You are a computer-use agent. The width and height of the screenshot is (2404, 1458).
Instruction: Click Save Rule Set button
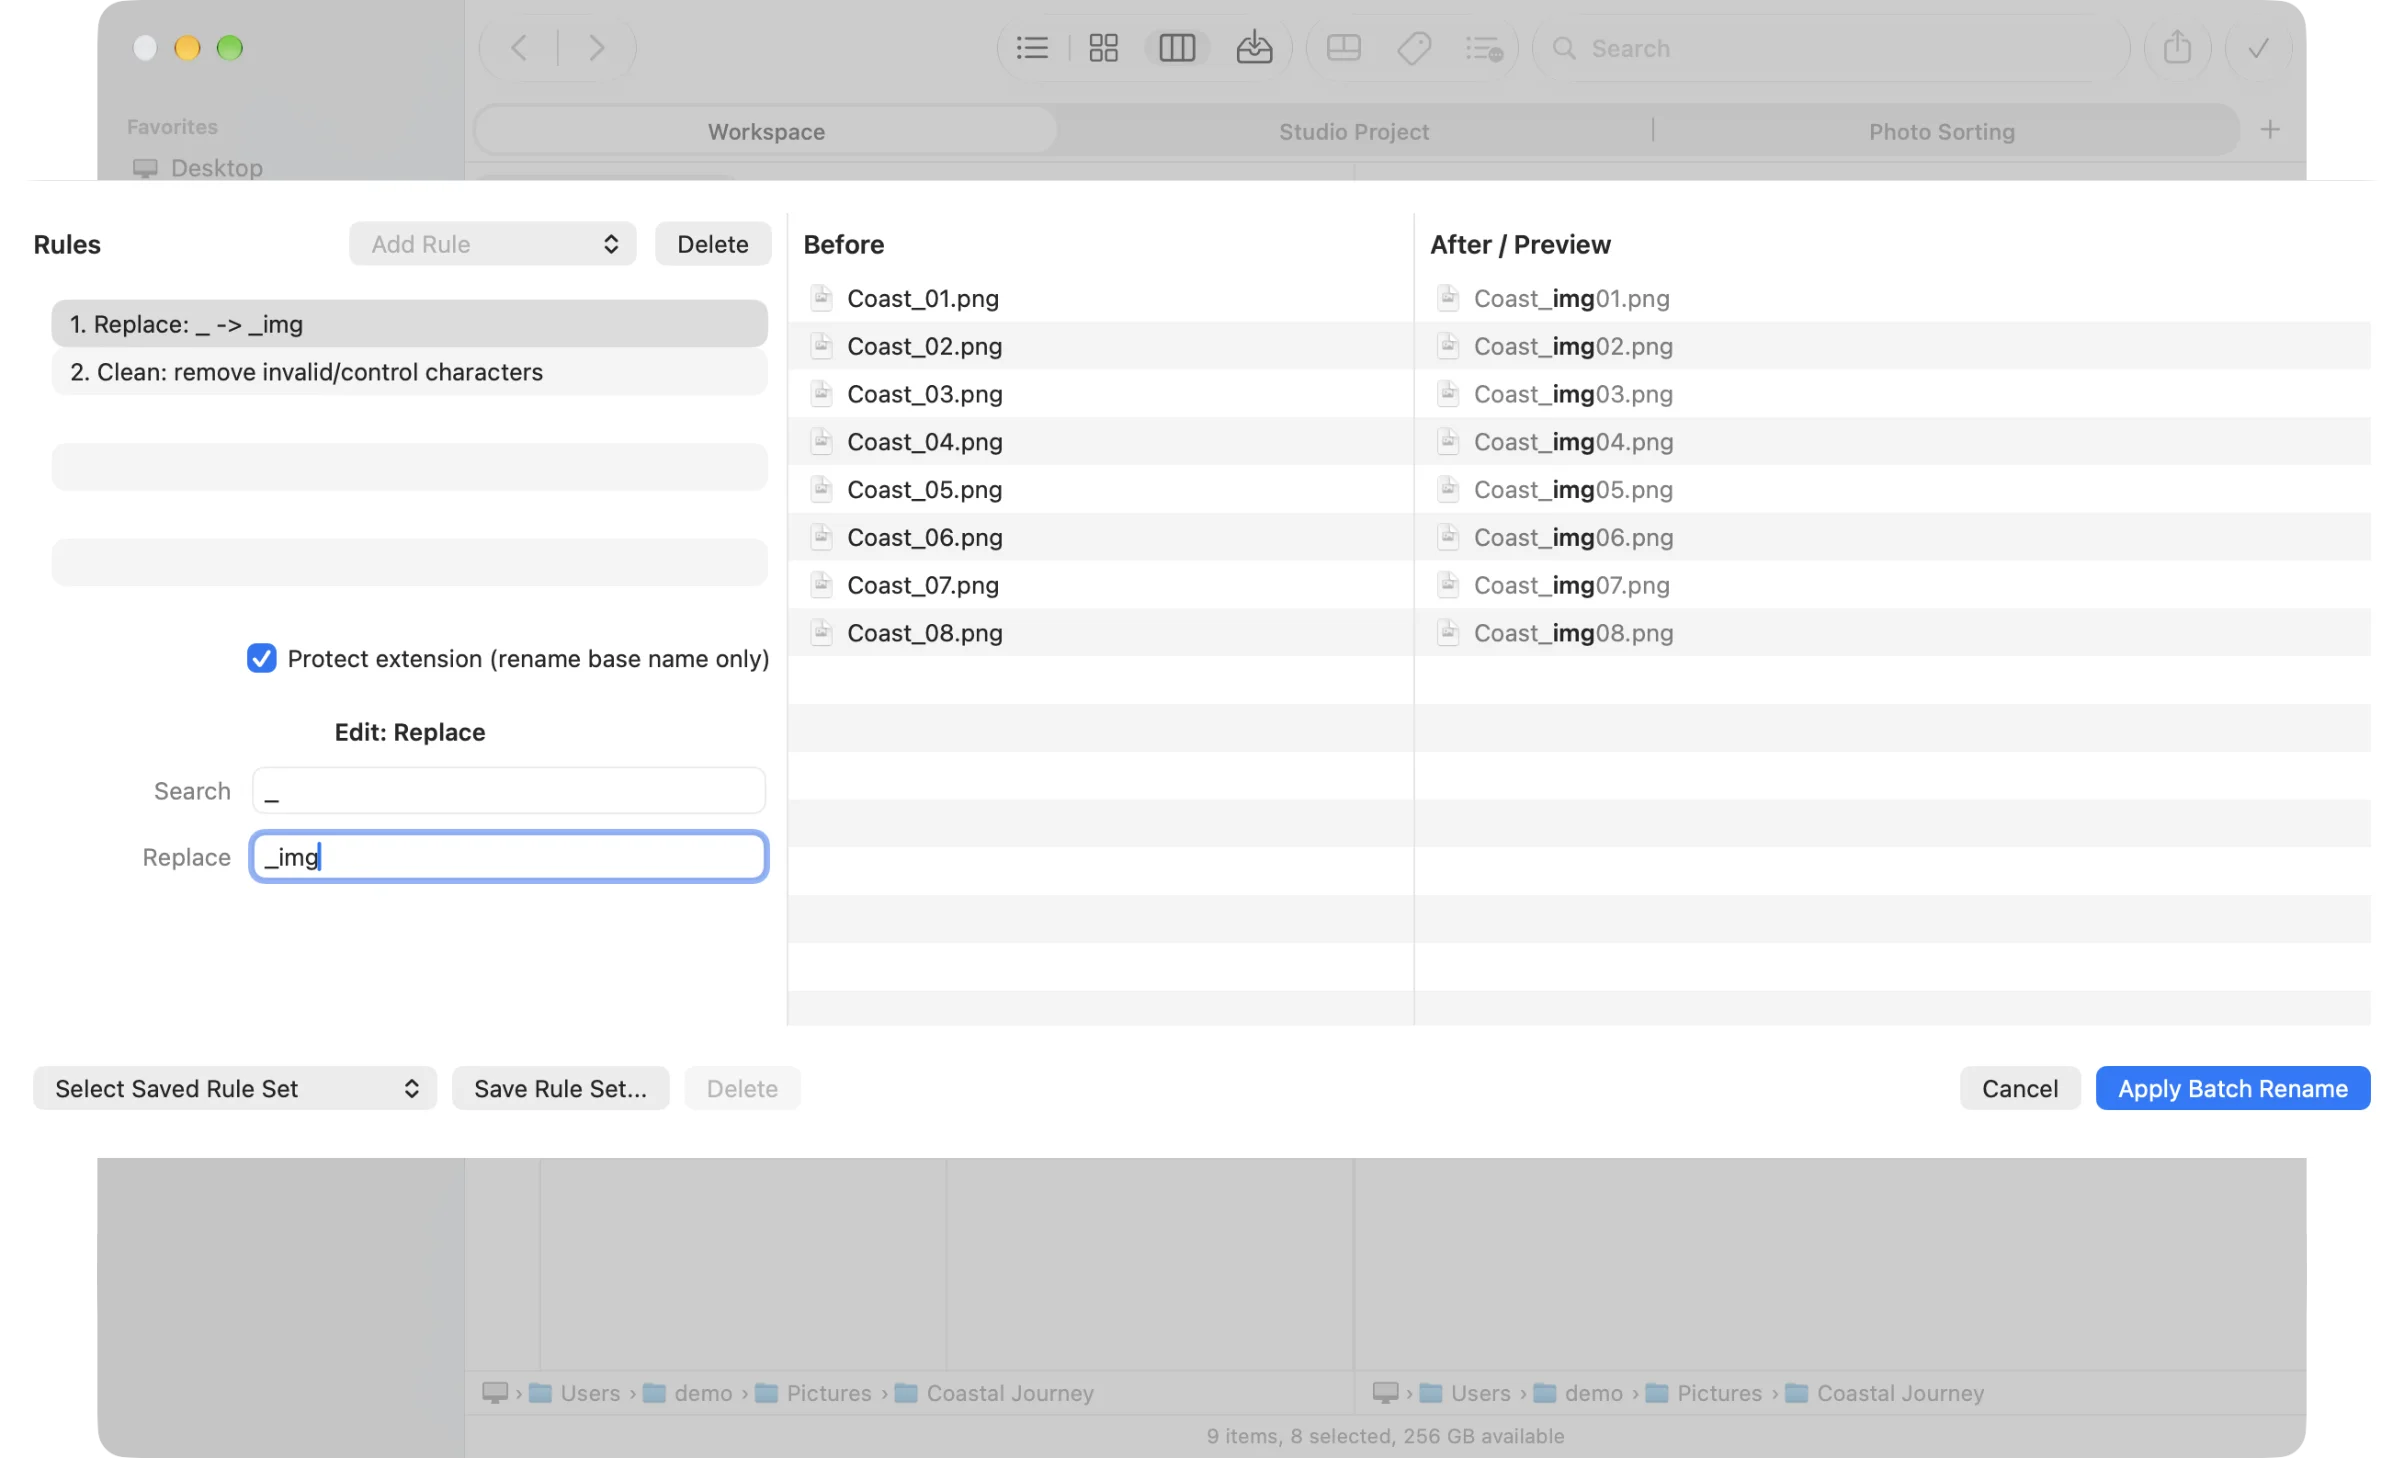coord(560,1088)
